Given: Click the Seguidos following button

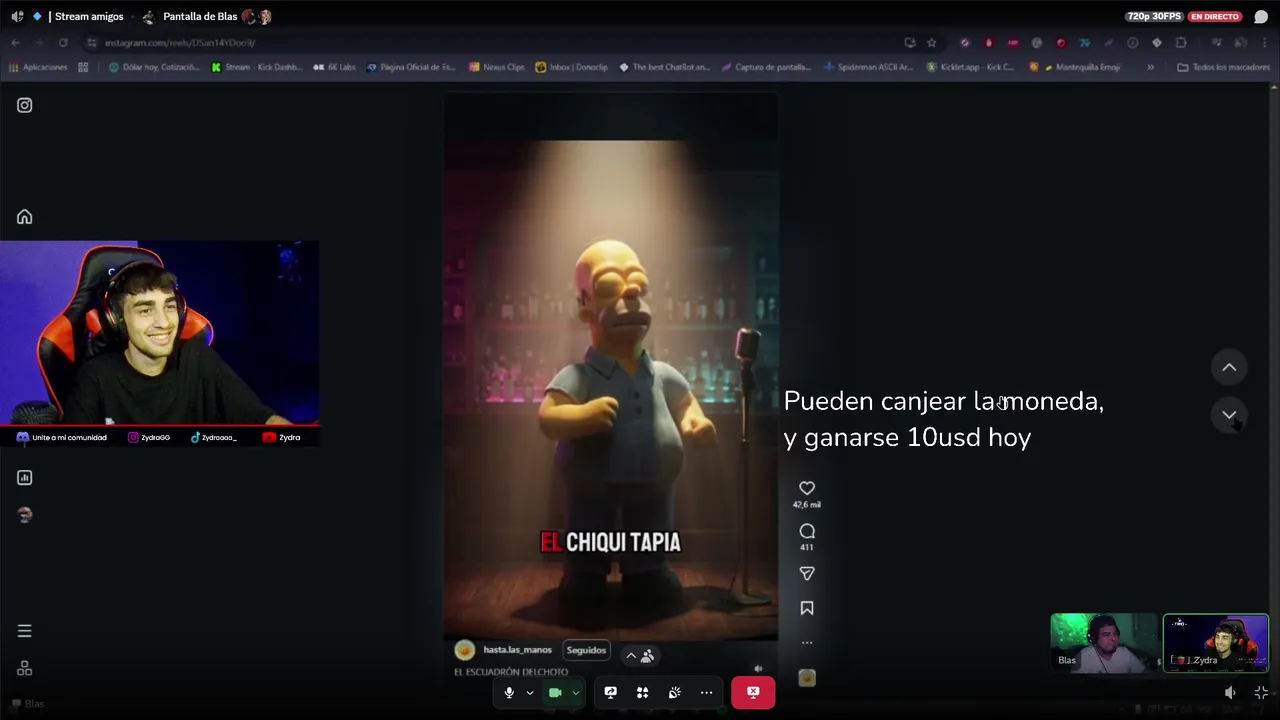Looking at the screenshot, I should 586,650.
